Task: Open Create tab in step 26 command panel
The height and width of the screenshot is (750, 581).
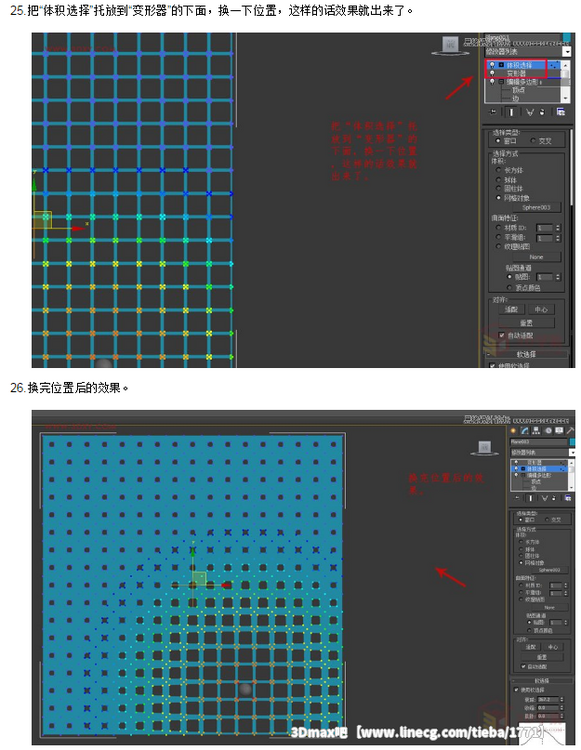Action: point(514,431)
